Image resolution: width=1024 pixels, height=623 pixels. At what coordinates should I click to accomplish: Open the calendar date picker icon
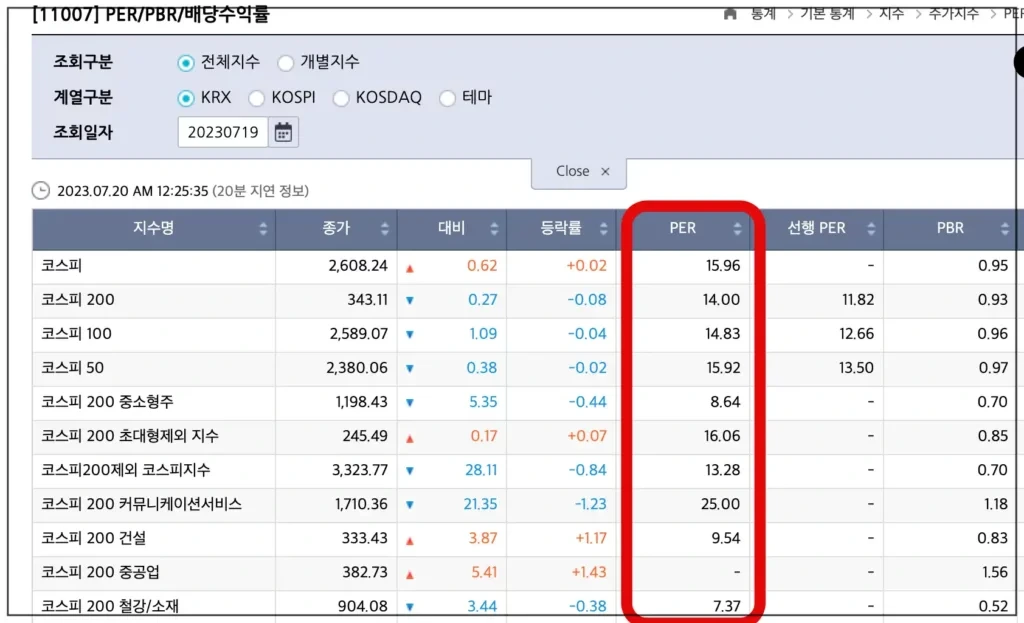click(x=283, y=133)
